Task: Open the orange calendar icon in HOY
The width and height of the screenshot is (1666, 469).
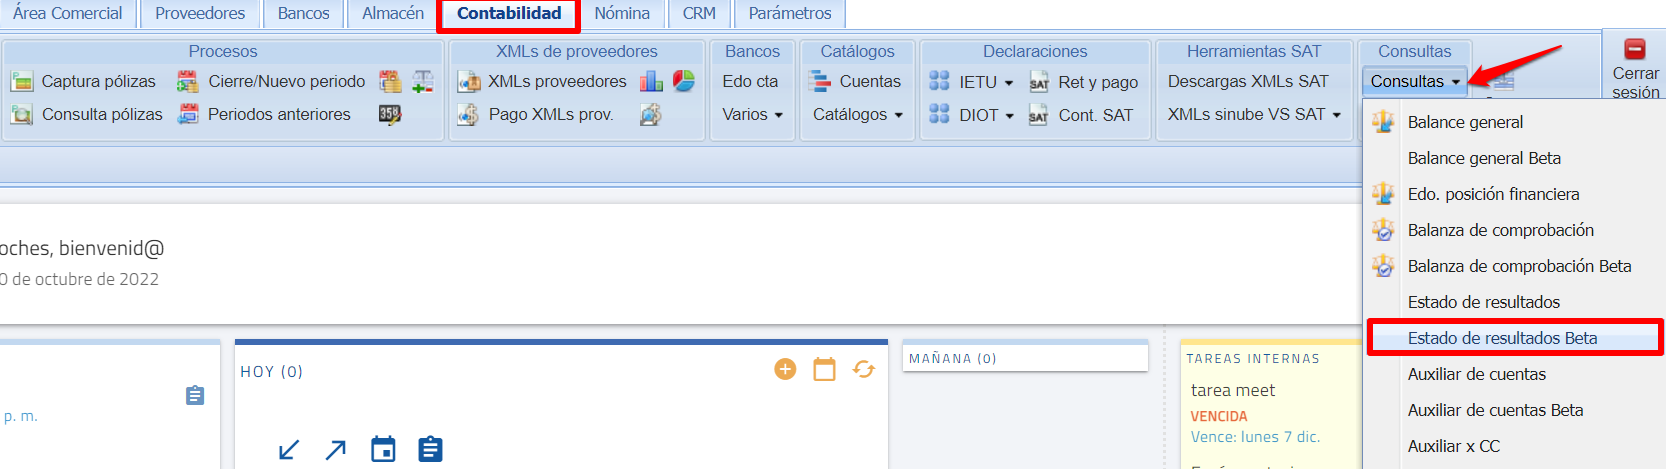Action: 824,369
